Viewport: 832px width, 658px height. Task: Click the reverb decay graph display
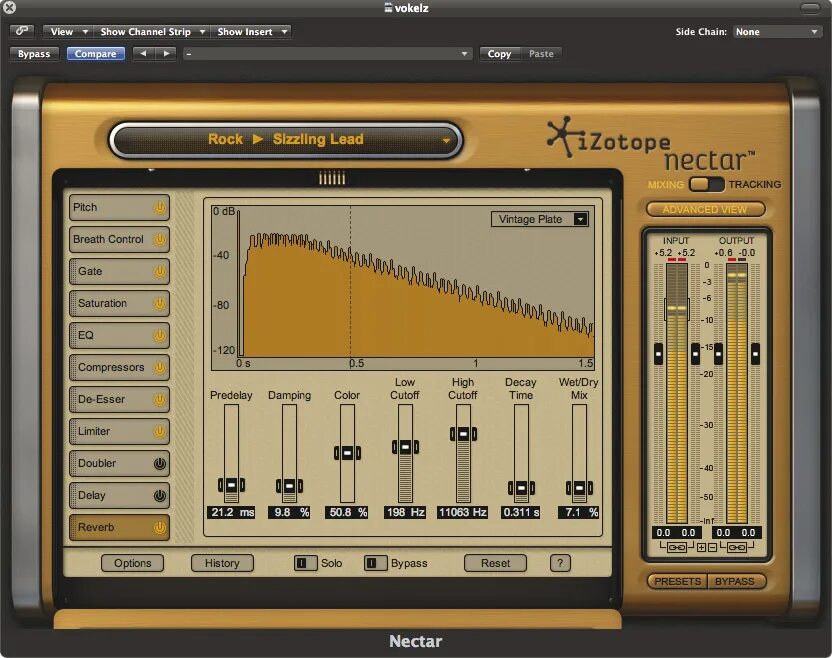point(403,288)
